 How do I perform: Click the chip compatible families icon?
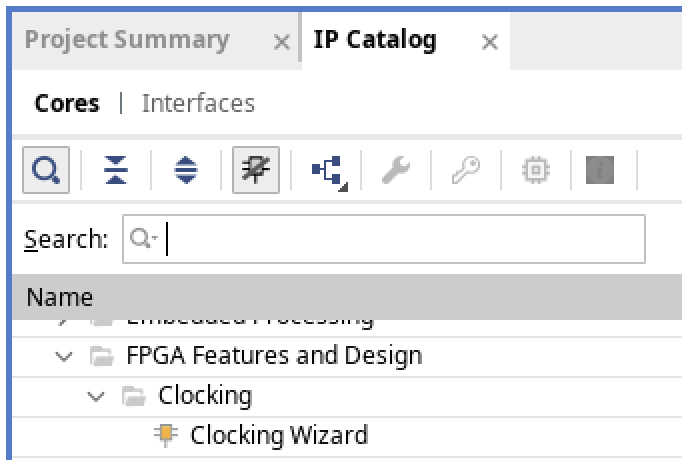[x=536, y=171]
